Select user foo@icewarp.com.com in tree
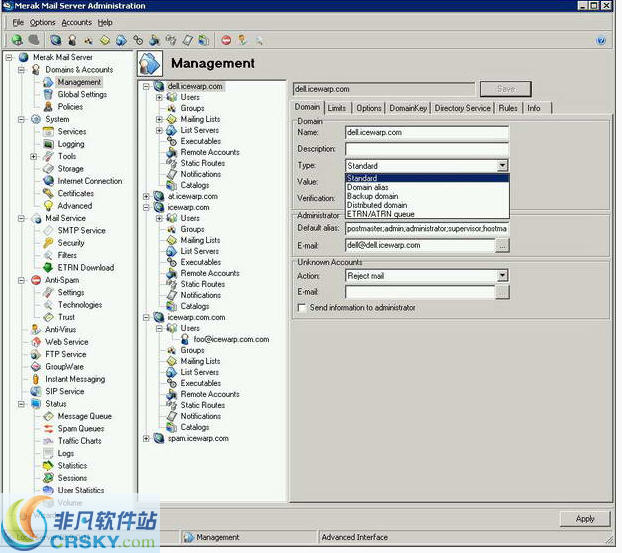Screen dimensions: 622x553 point(231,339)
